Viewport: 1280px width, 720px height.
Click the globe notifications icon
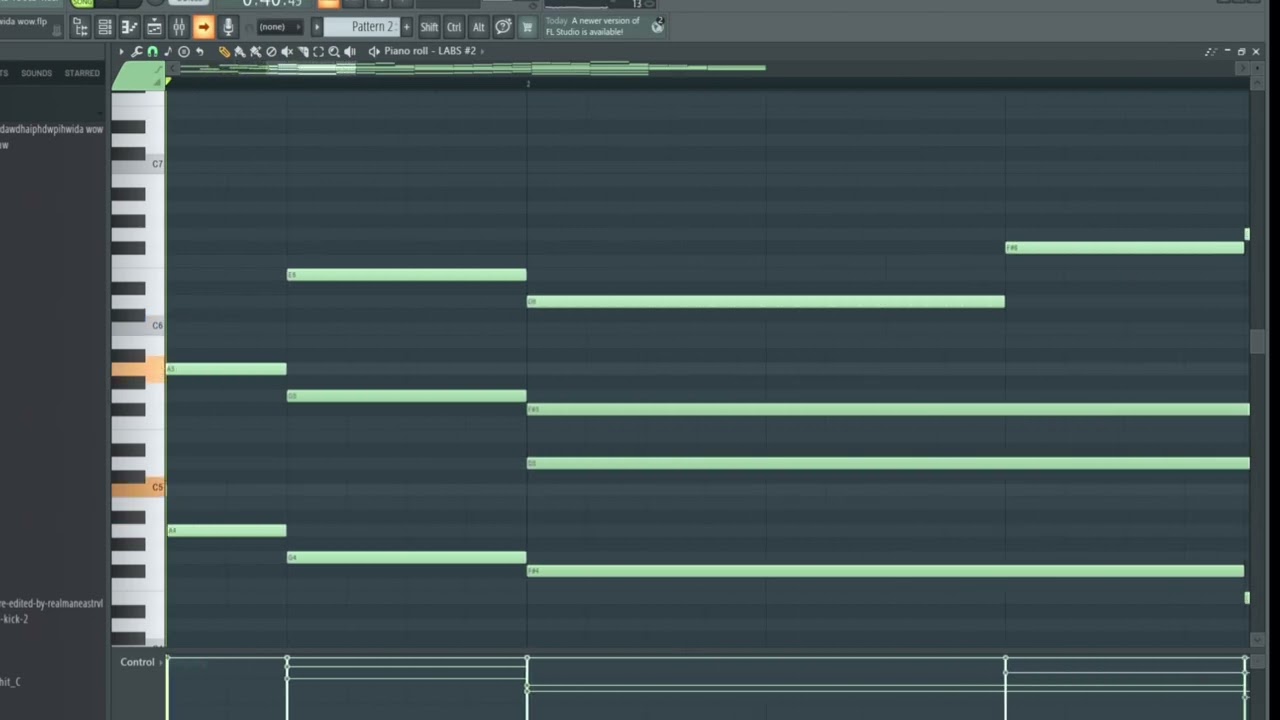[x=657, y=27]
